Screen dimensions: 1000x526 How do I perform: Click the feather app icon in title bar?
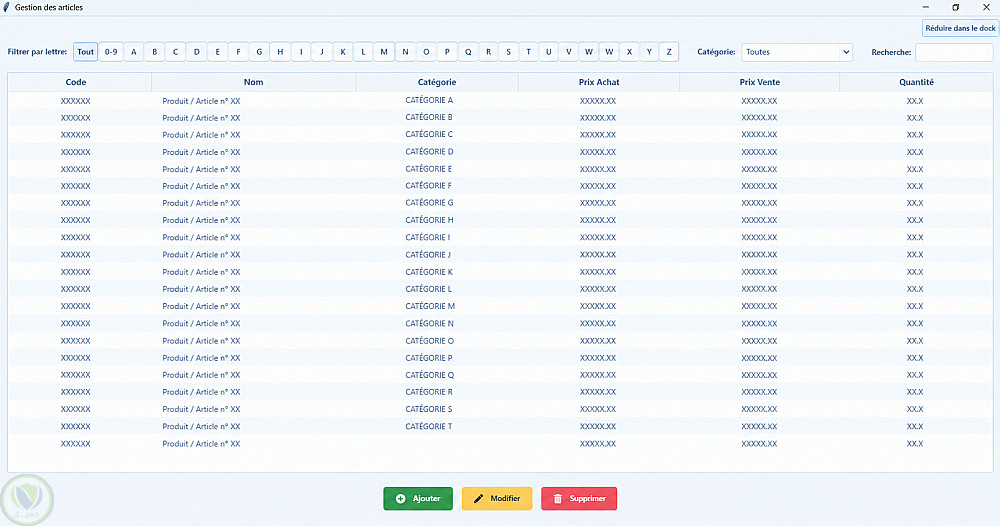tap(6, 7)
